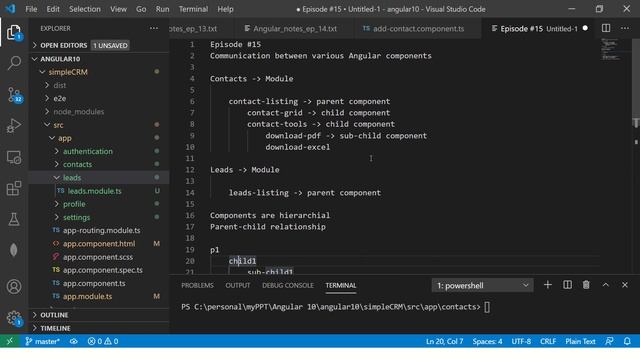
Task: Open the File menu
Action: (31, 9)
